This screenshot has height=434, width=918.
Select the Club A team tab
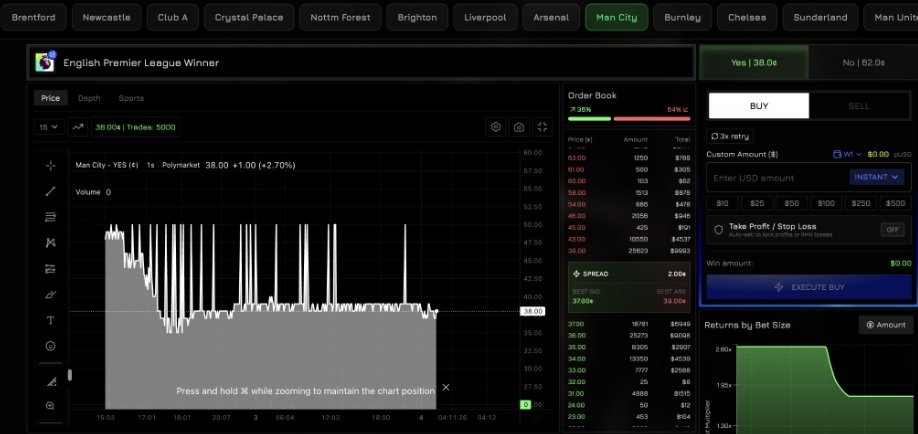(x=173, y=18)
